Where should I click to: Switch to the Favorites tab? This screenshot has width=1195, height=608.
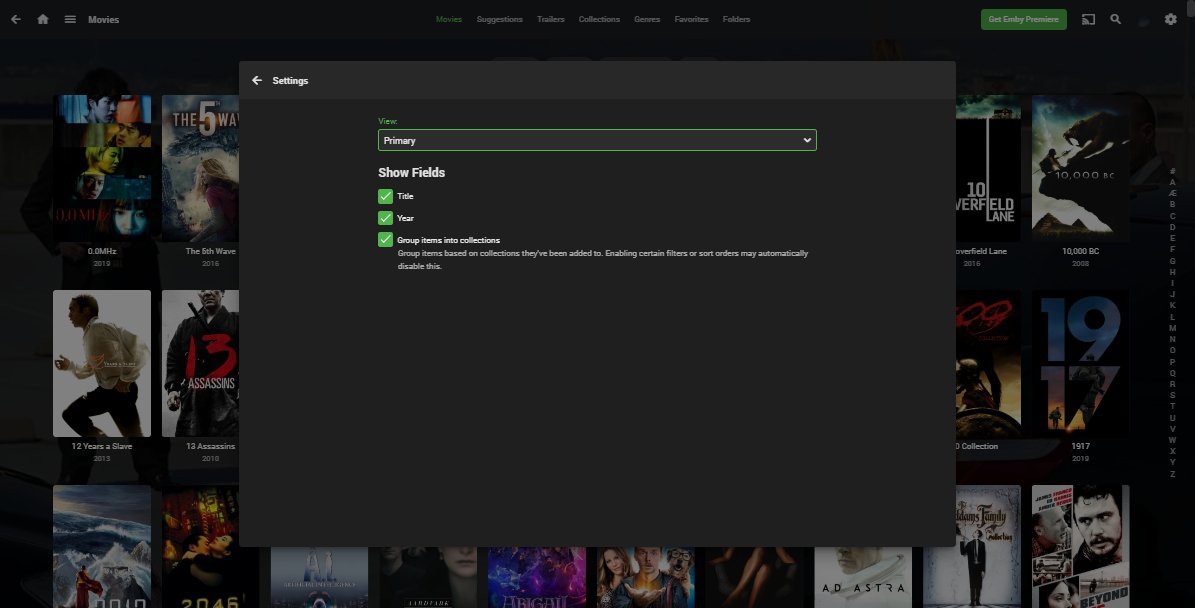(691, 18)
